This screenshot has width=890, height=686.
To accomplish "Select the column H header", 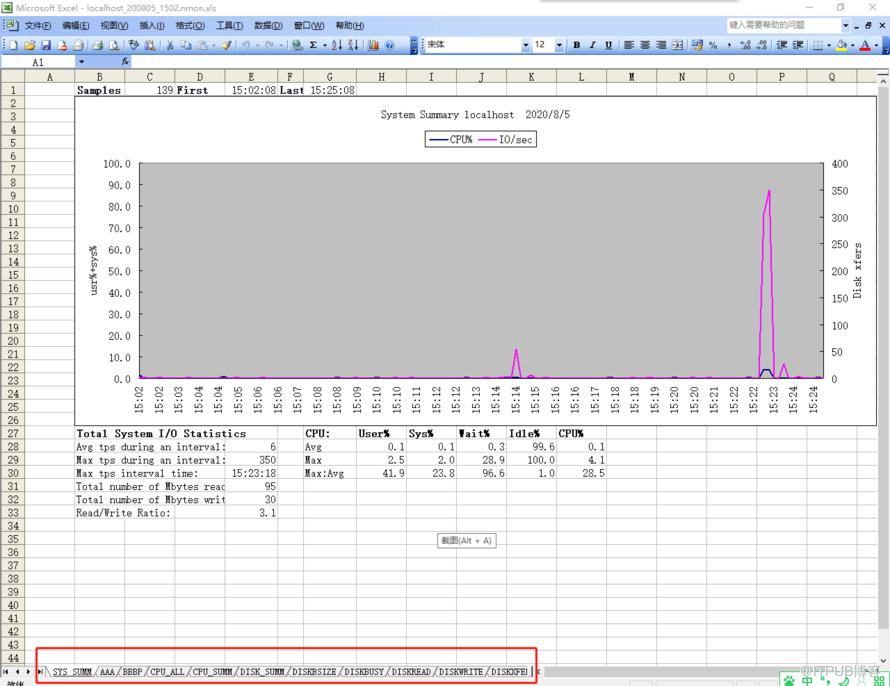I will pos(381,77).
